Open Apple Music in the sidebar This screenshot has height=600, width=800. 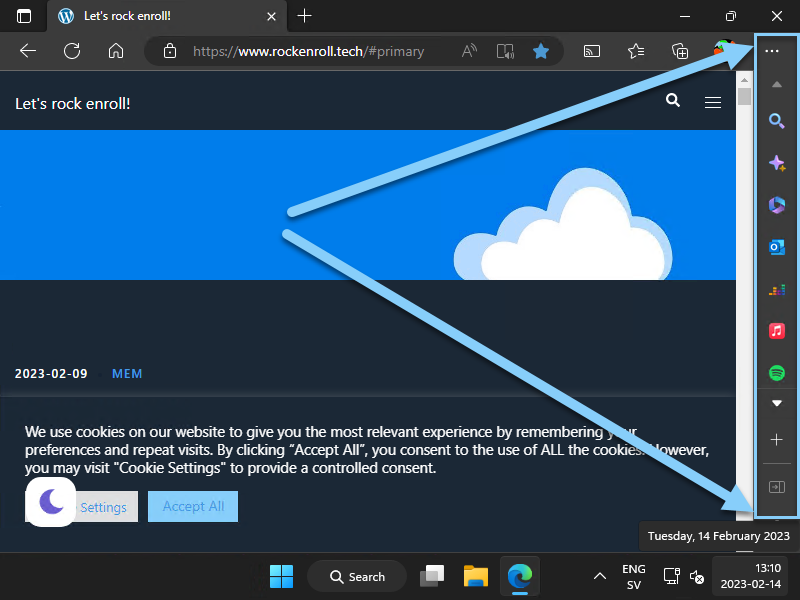[x=777, y=331]
